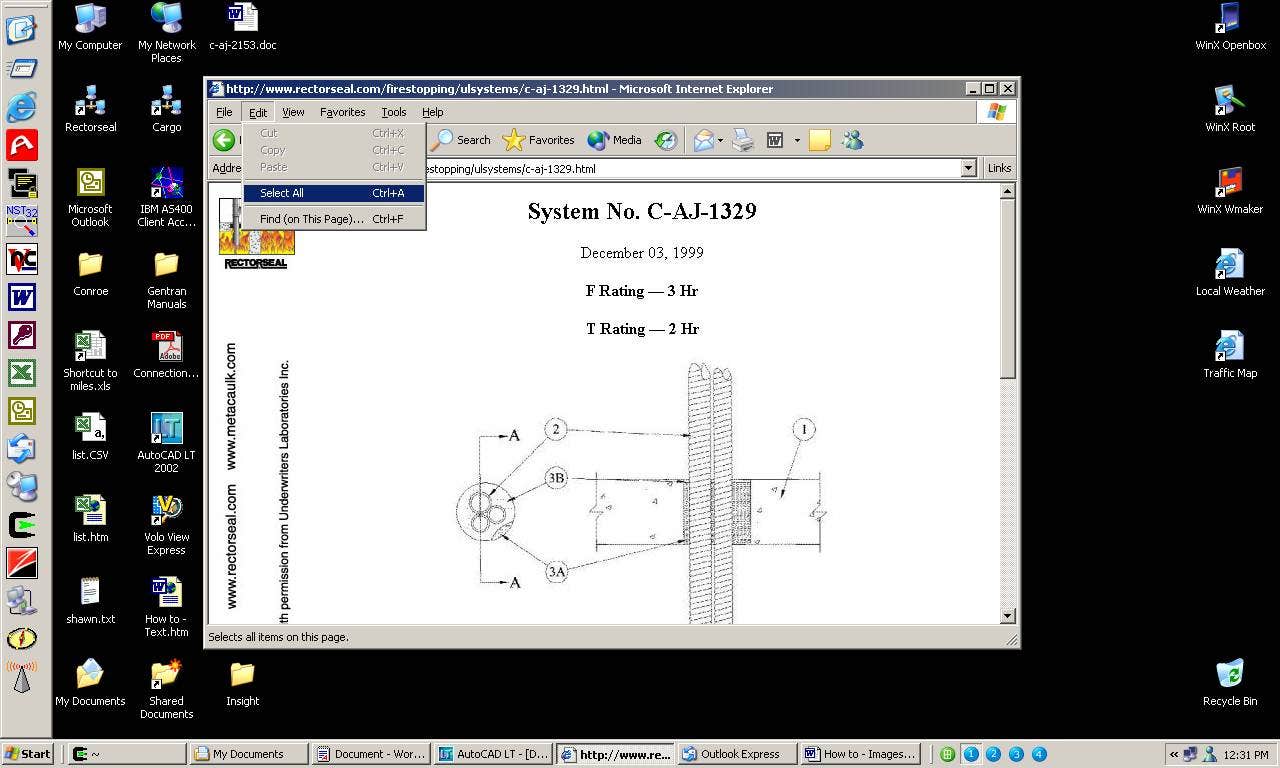Choose Find (on This Page) menu entry
The image size is (1280, 768).
click(334, 219)
